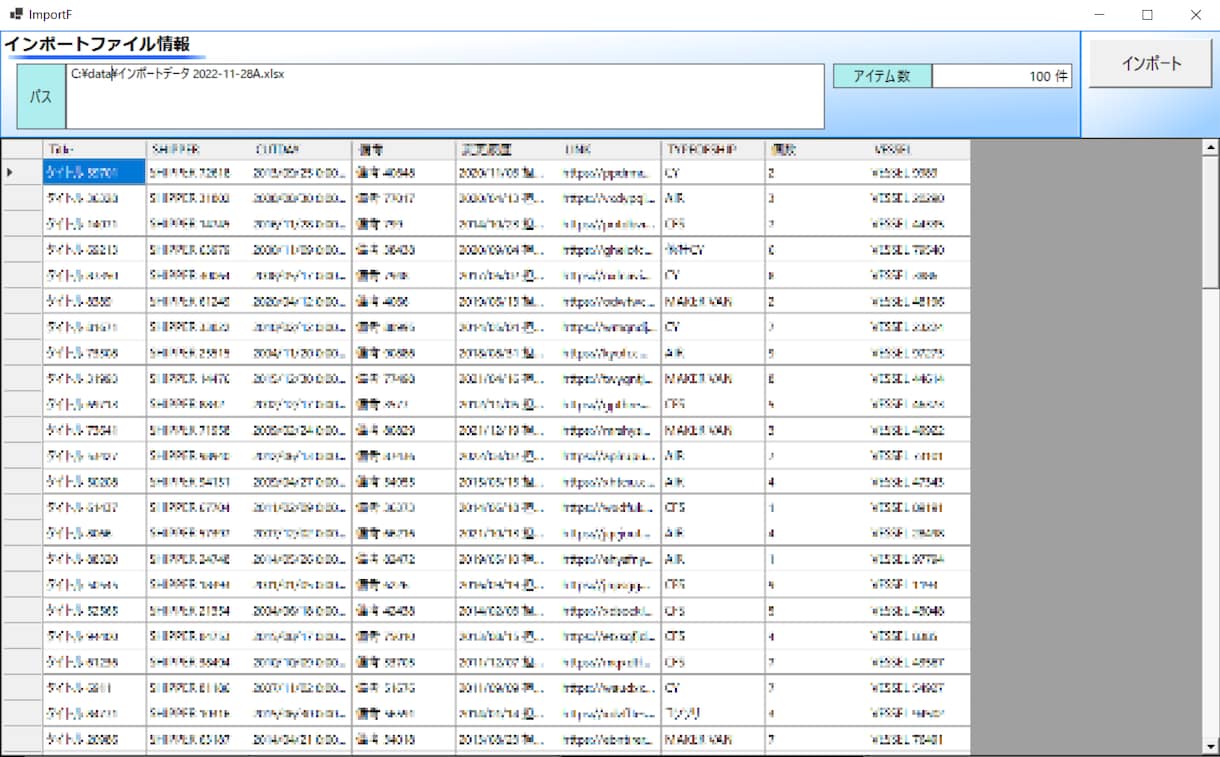Click the current-row arrow indicator in the row header
1220x757 pixels.
point(10,172)
